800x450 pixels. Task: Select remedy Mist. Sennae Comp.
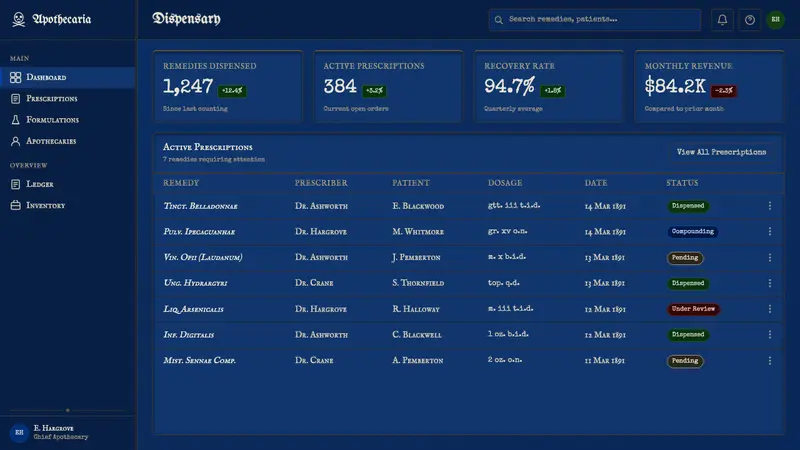click(199, 360)
